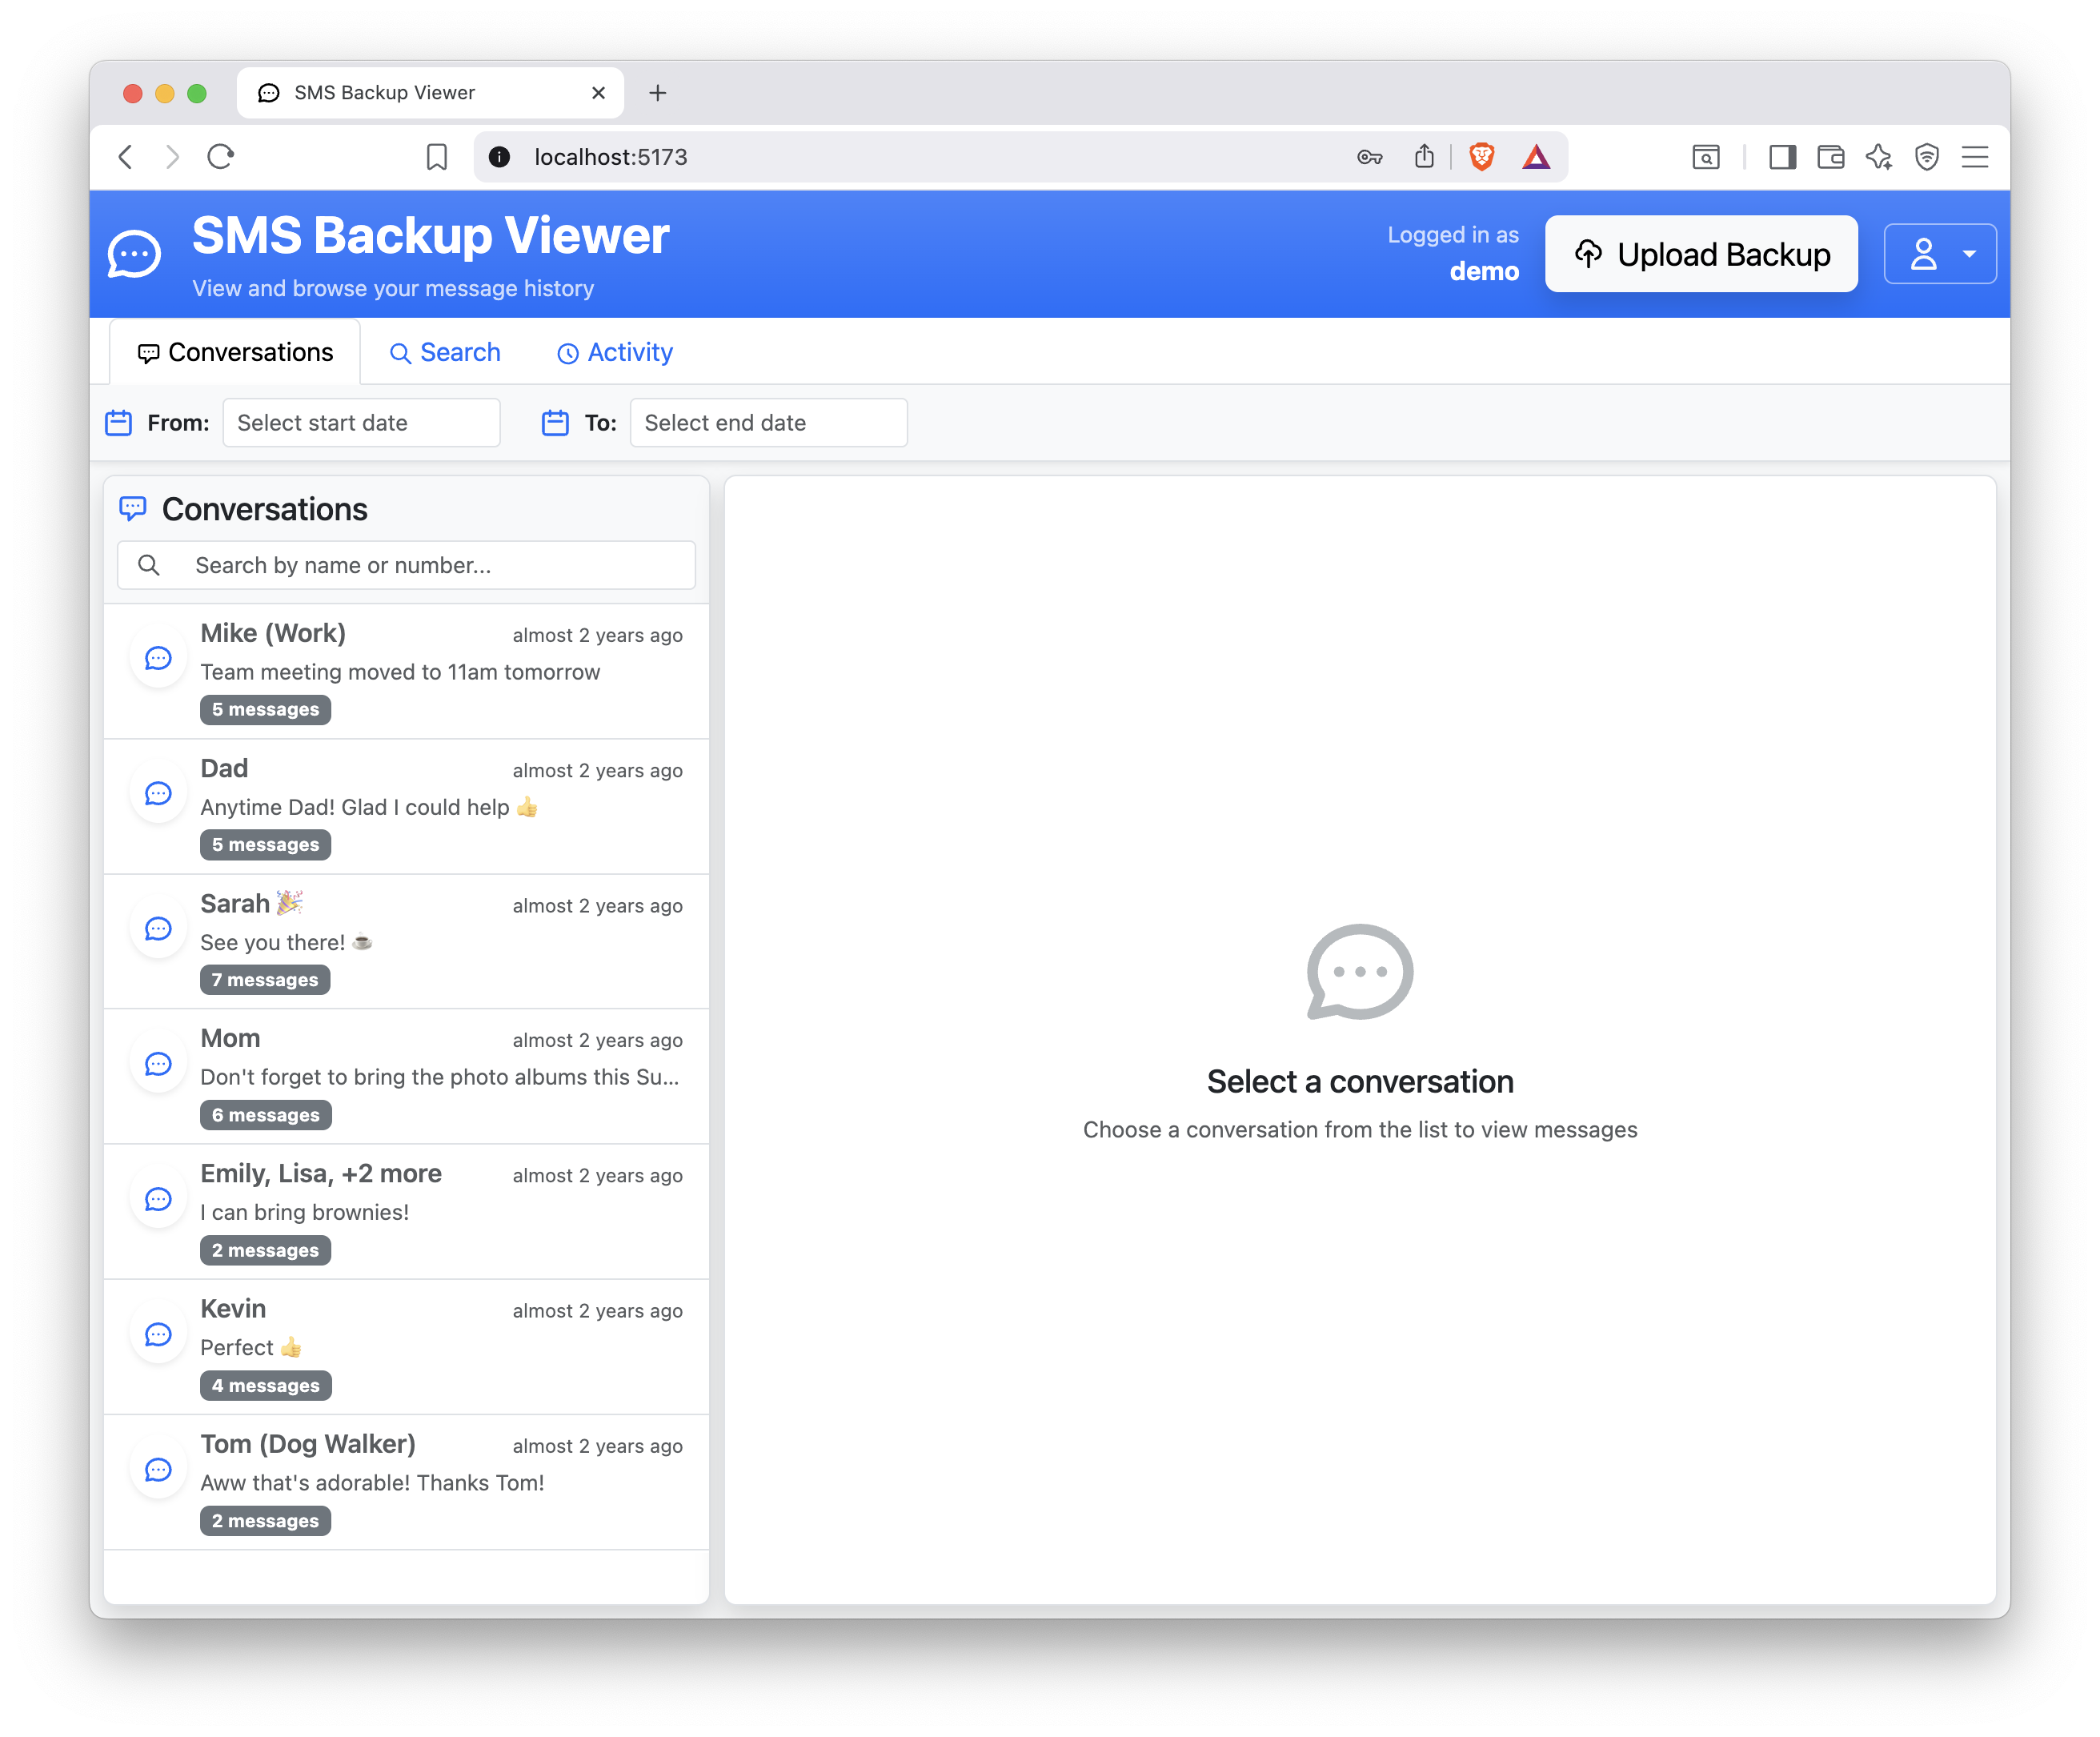Open the user account dropdown menu
The width and height of the screenshot is (2100, 1737).
(1940, 254)
